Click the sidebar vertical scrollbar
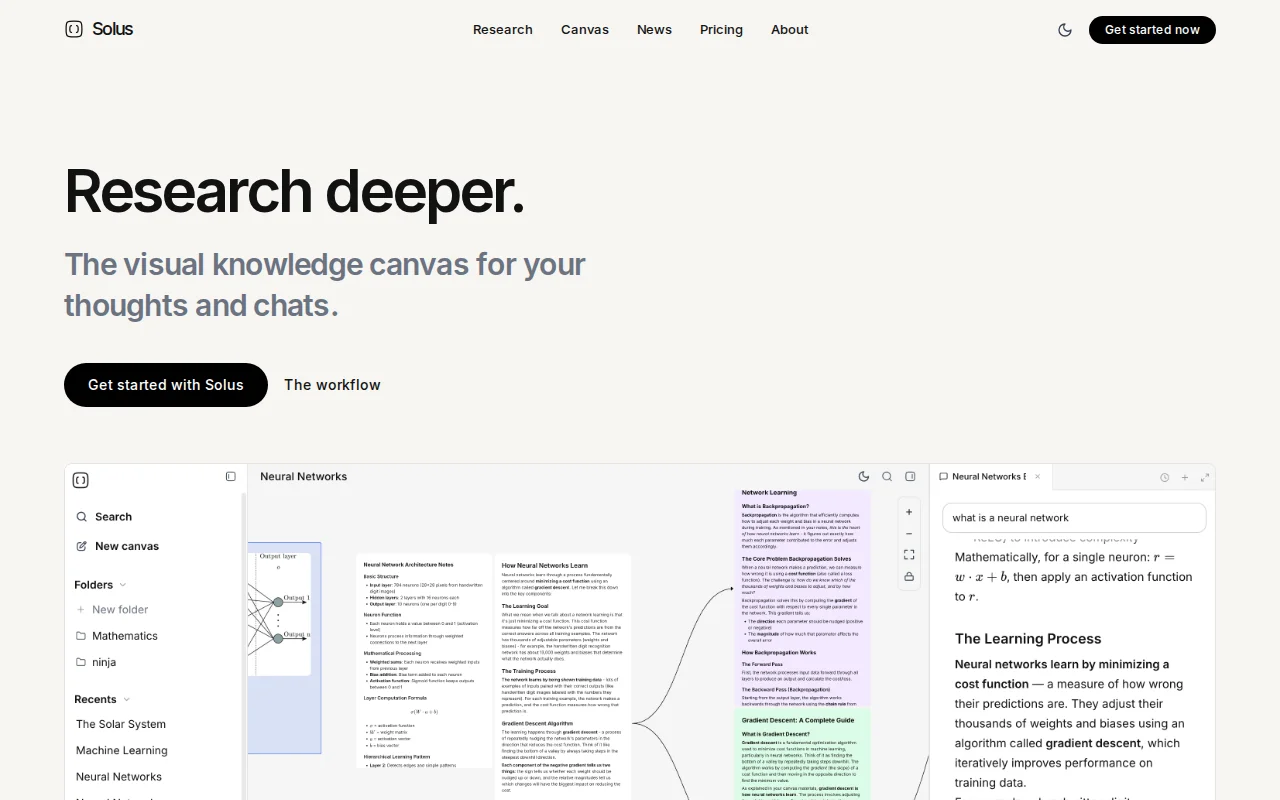 tap(243, 646)
